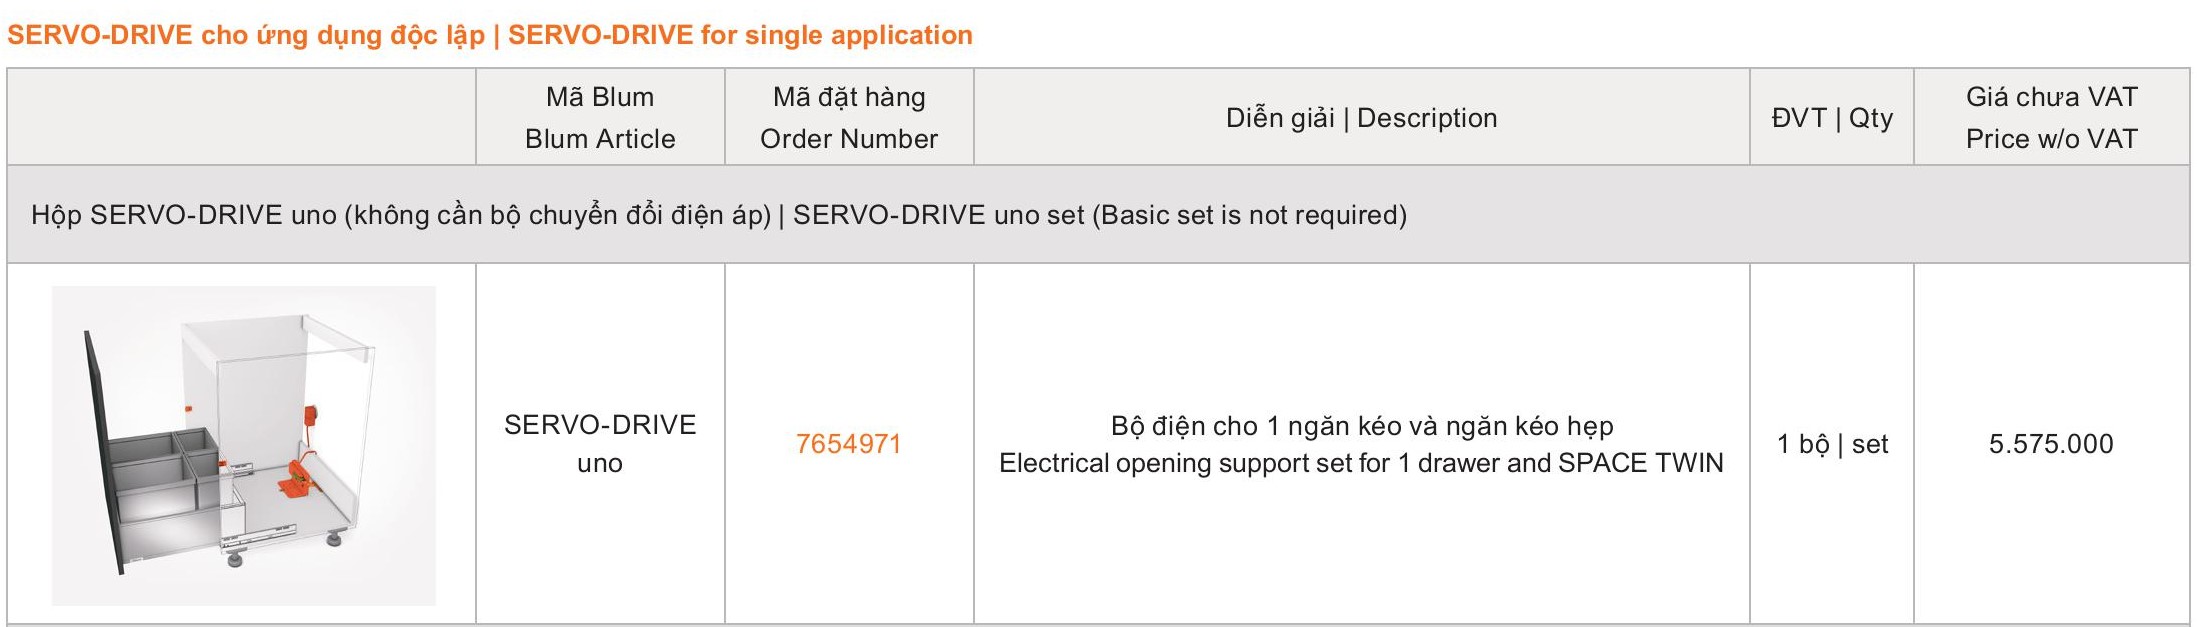Click the ĐVT | Qty column header
Image resolution: width=2197 pixels, height=627 pixels.
pos(1832,117)
